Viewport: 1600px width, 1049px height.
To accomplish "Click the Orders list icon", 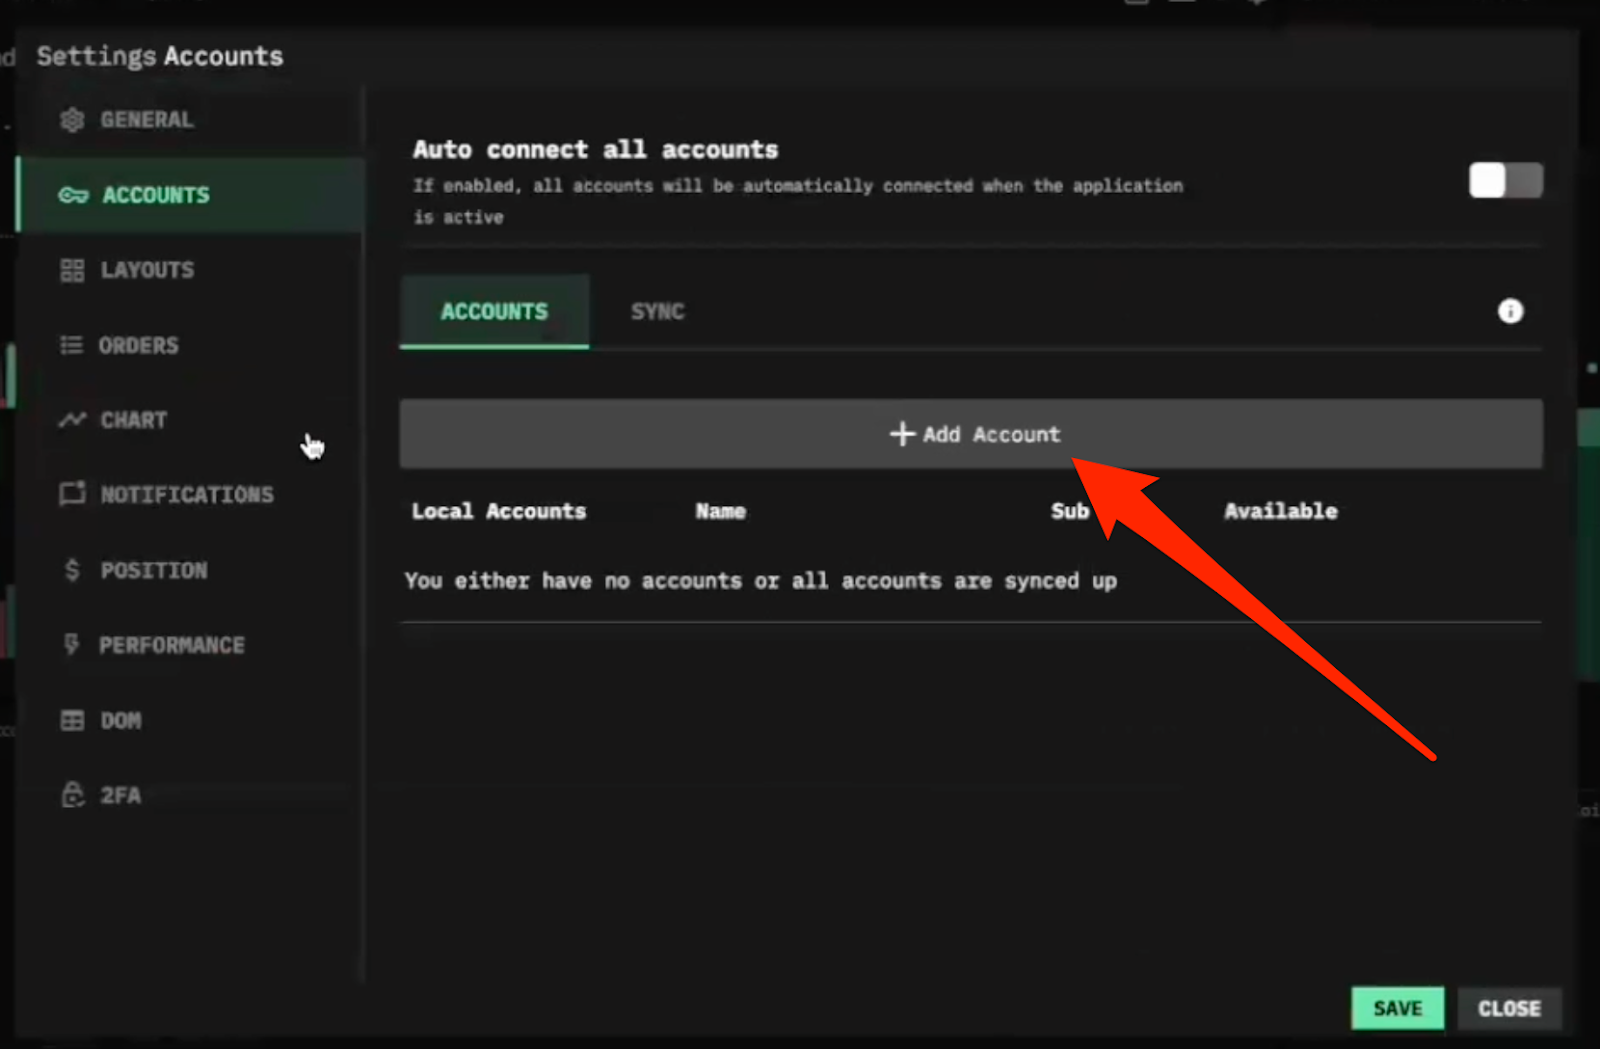I will pyautogui.click(x=71, y=345).
